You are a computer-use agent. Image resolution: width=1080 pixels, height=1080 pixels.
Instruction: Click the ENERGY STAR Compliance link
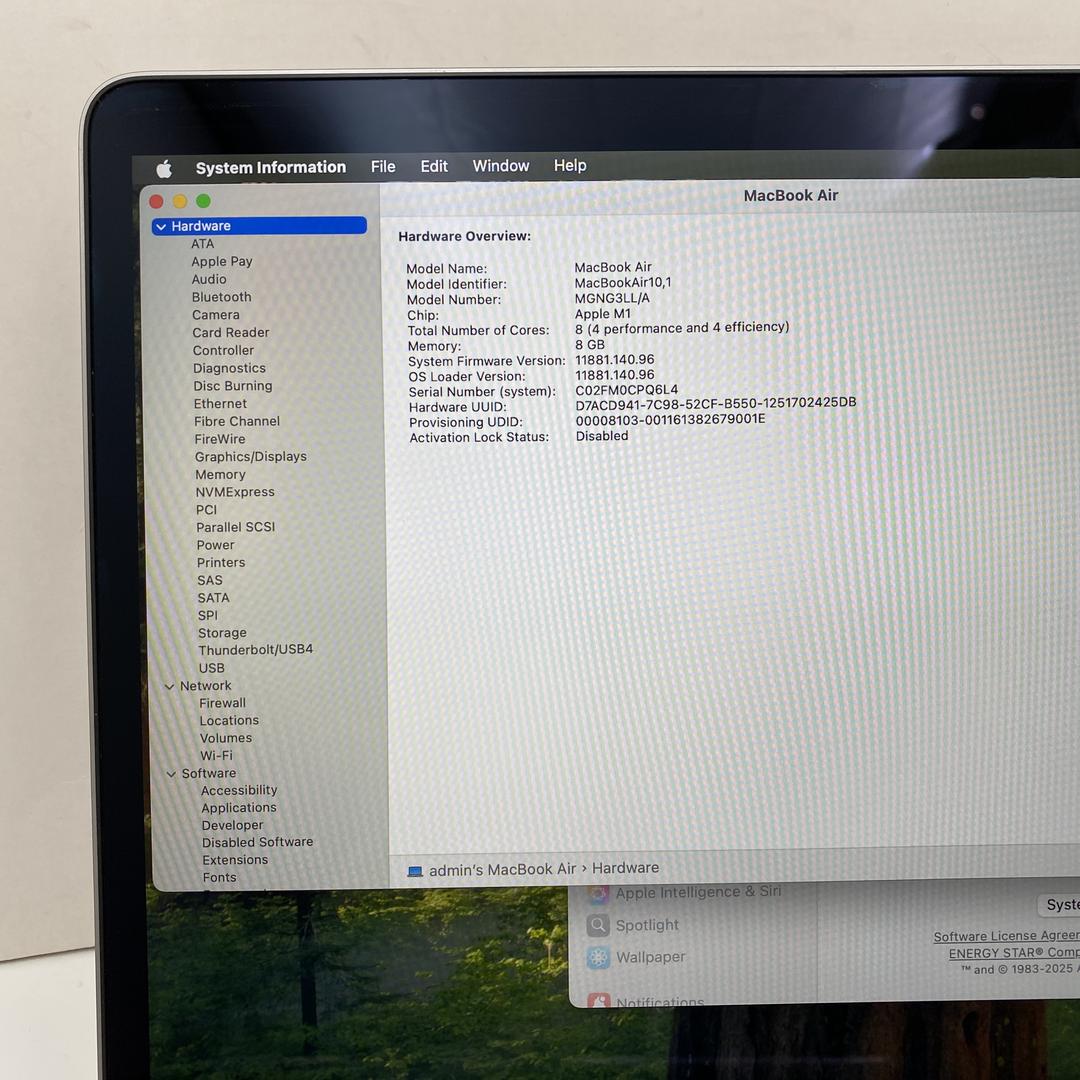coord(1013,953)
